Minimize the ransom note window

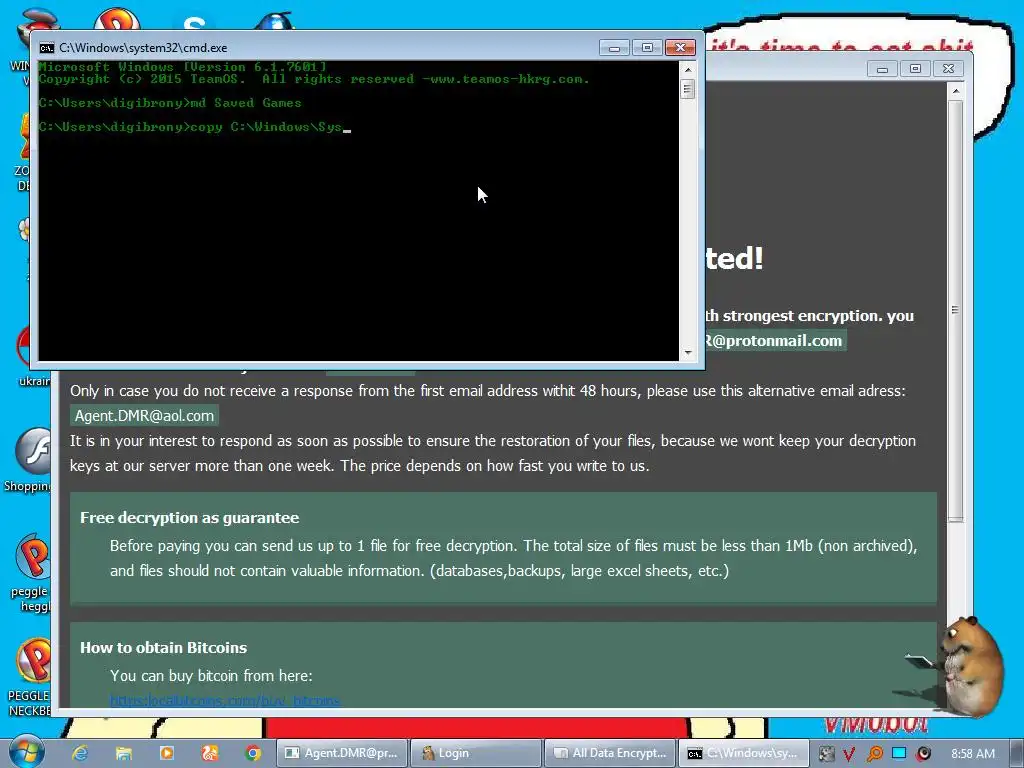pos(882,69)
